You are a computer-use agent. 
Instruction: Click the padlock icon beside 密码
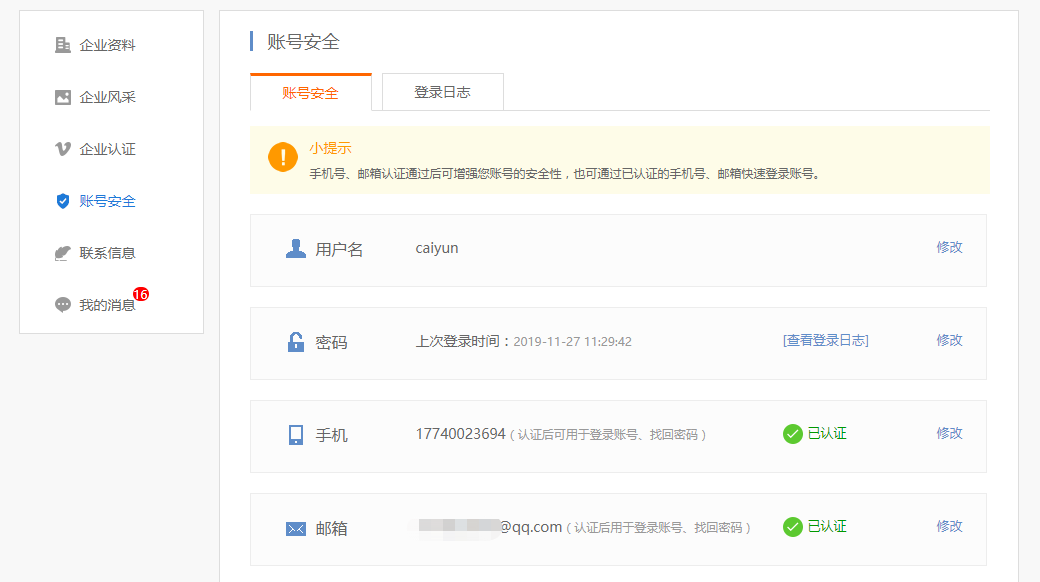point(296,342)
